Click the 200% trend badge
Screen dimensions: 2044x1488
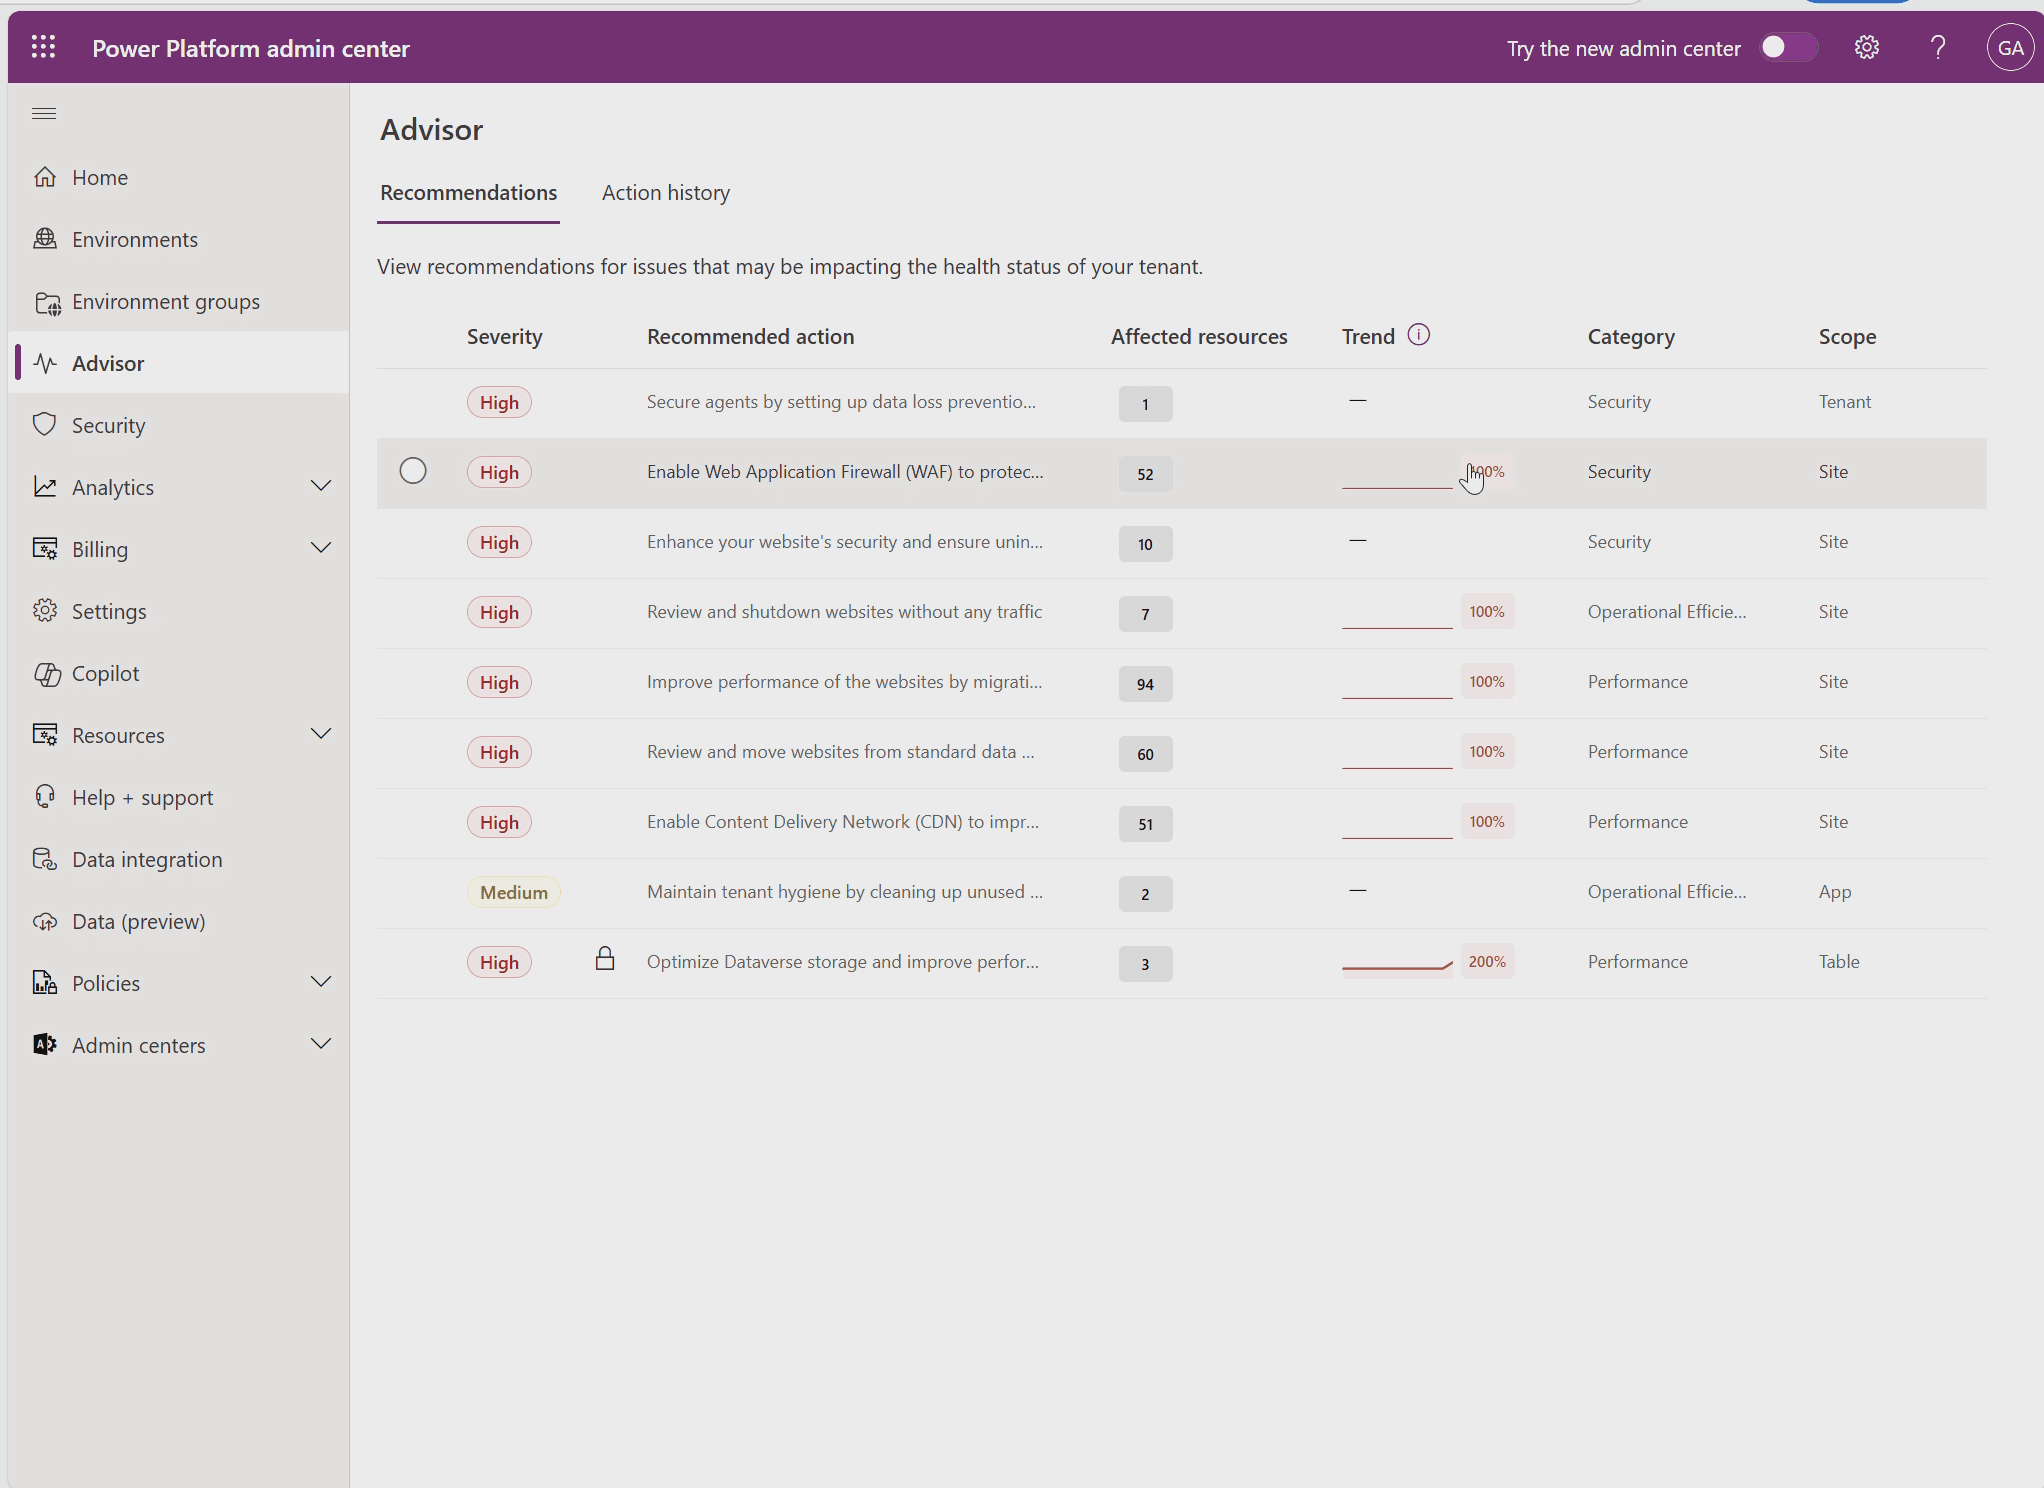(1486, 961)
